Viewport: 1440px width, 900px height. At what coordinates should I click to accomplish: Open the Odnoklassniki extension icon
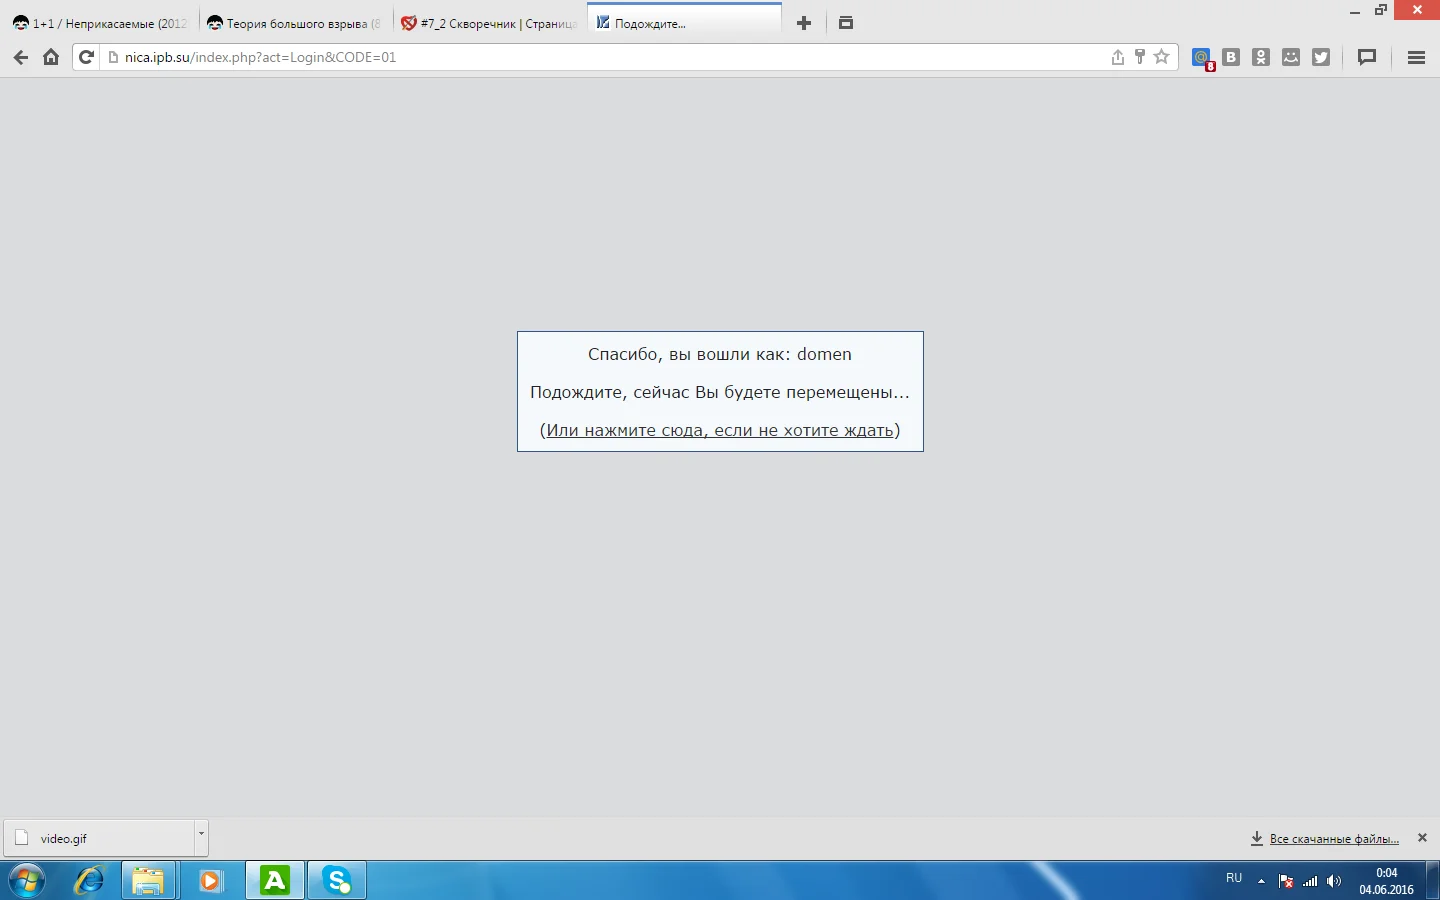[x=1261, y=57]
